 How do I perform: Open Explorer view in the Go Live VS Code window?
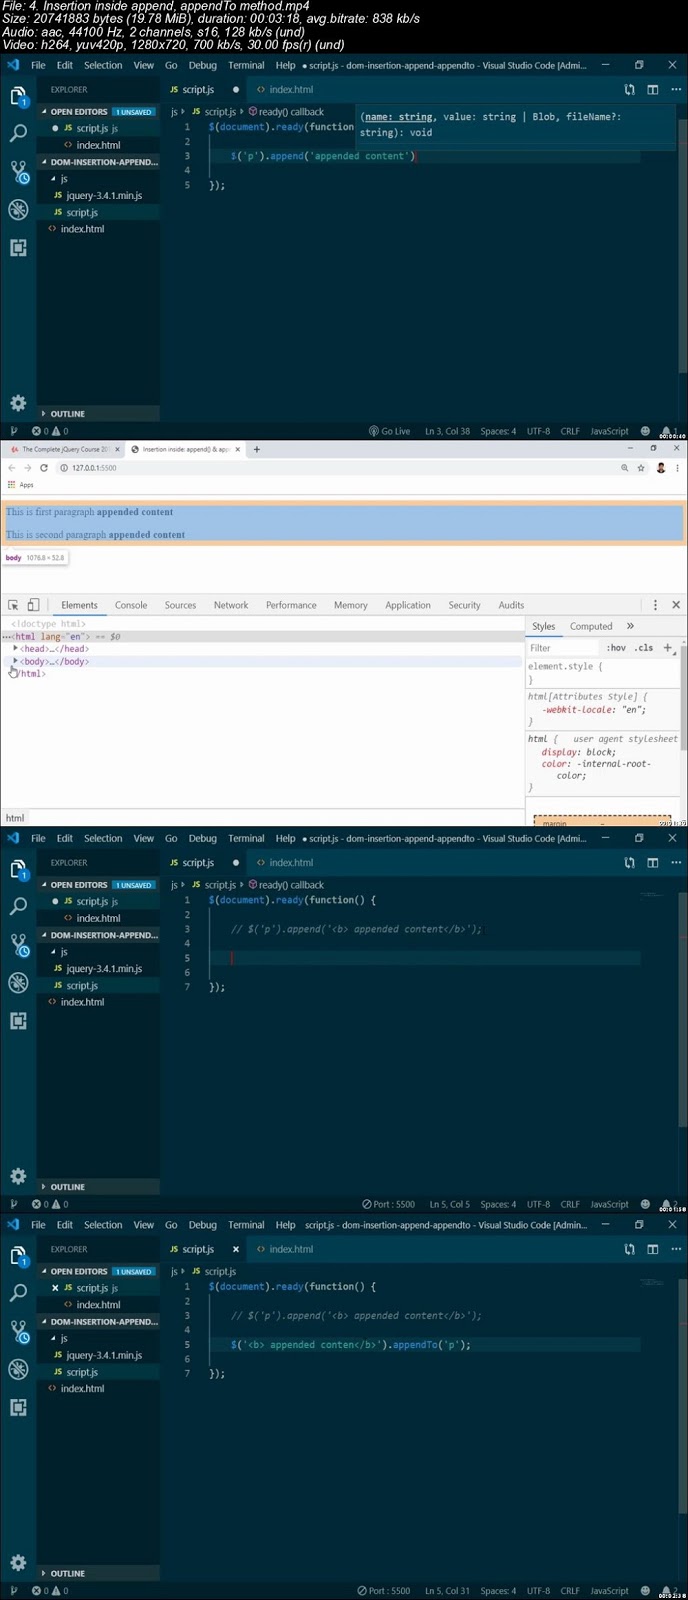(18, 96)
